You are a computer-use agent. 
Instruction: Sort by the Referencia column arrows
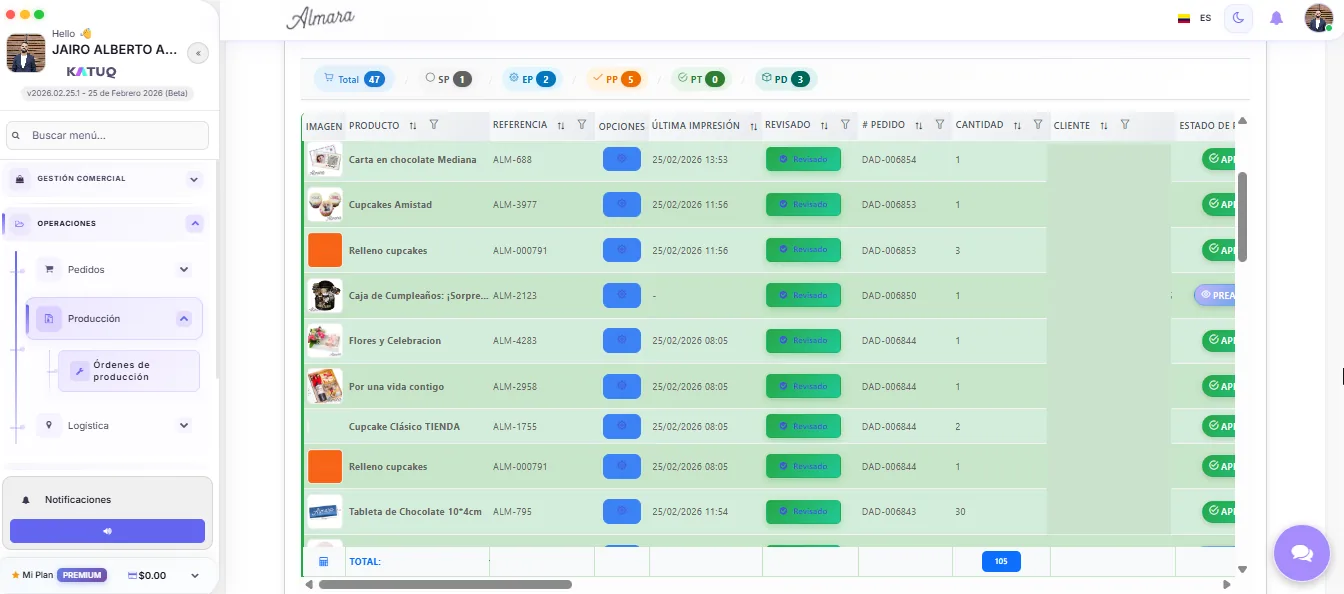(x=561, y=126)
